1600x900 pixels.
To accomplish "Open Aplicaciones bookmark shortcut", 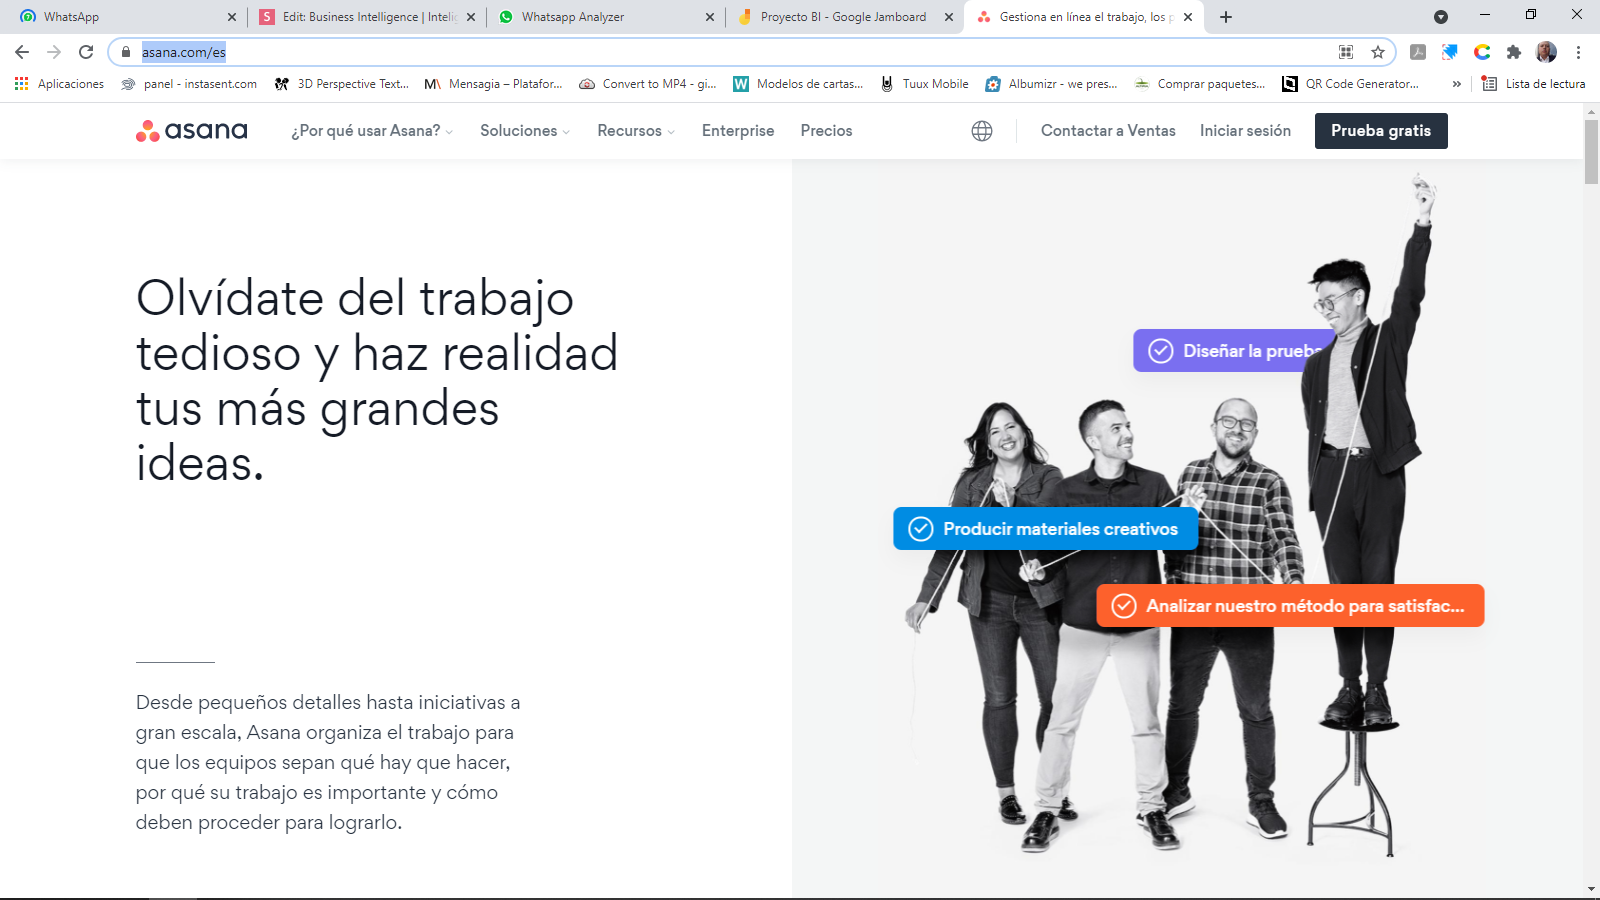I will click(59, 84).
